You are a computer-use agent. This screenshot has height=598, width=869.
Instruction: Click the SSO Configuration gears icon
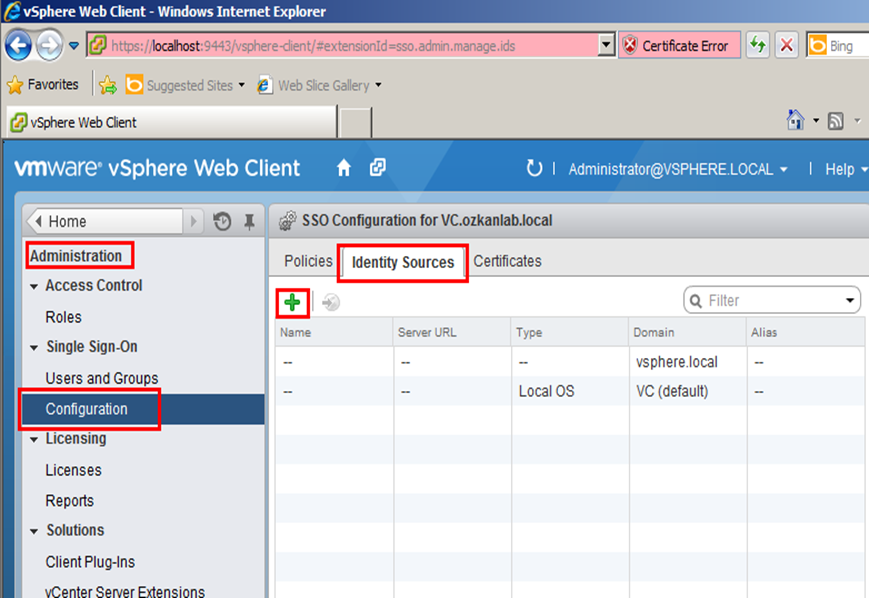point(288,221)
